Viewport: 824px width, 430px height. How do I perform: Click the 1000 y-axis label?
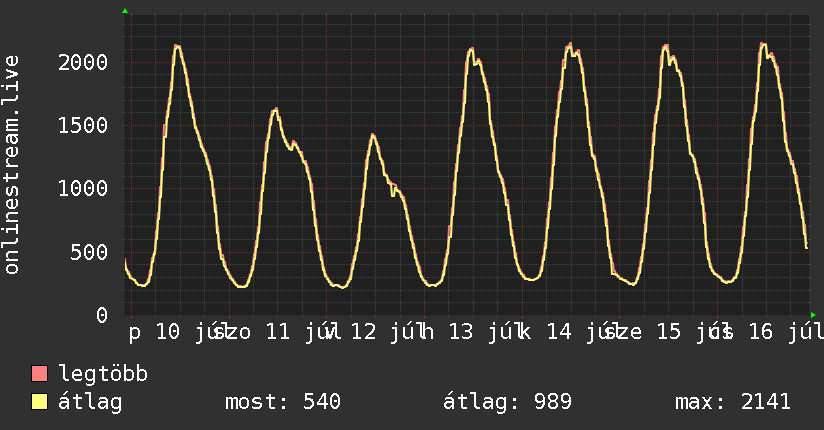click(83, 189)
